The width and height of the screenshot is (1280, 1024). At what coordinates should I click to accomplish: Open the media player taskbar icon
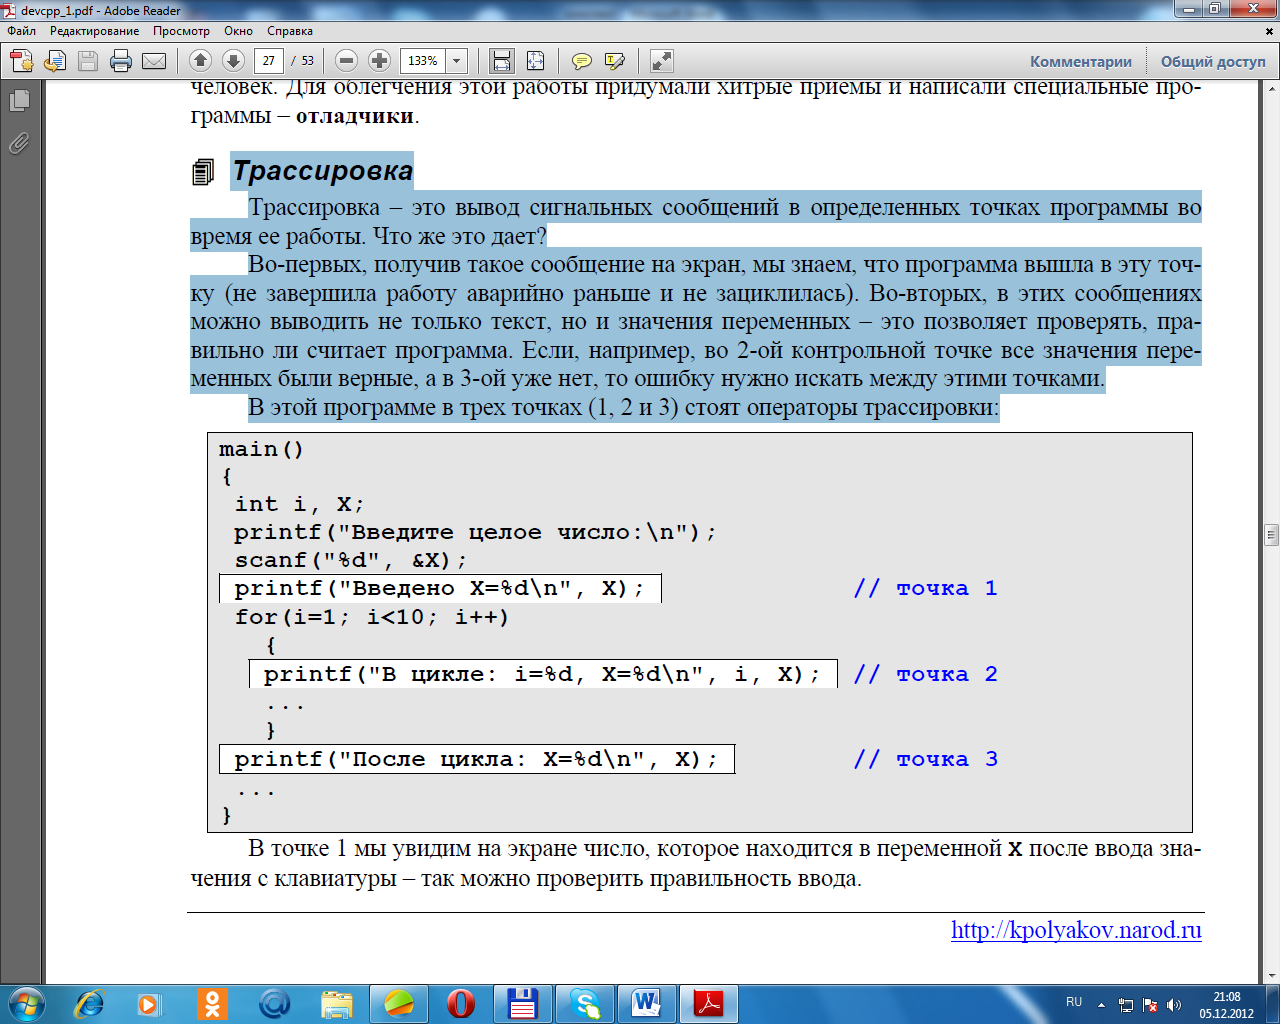[150, 1003]
